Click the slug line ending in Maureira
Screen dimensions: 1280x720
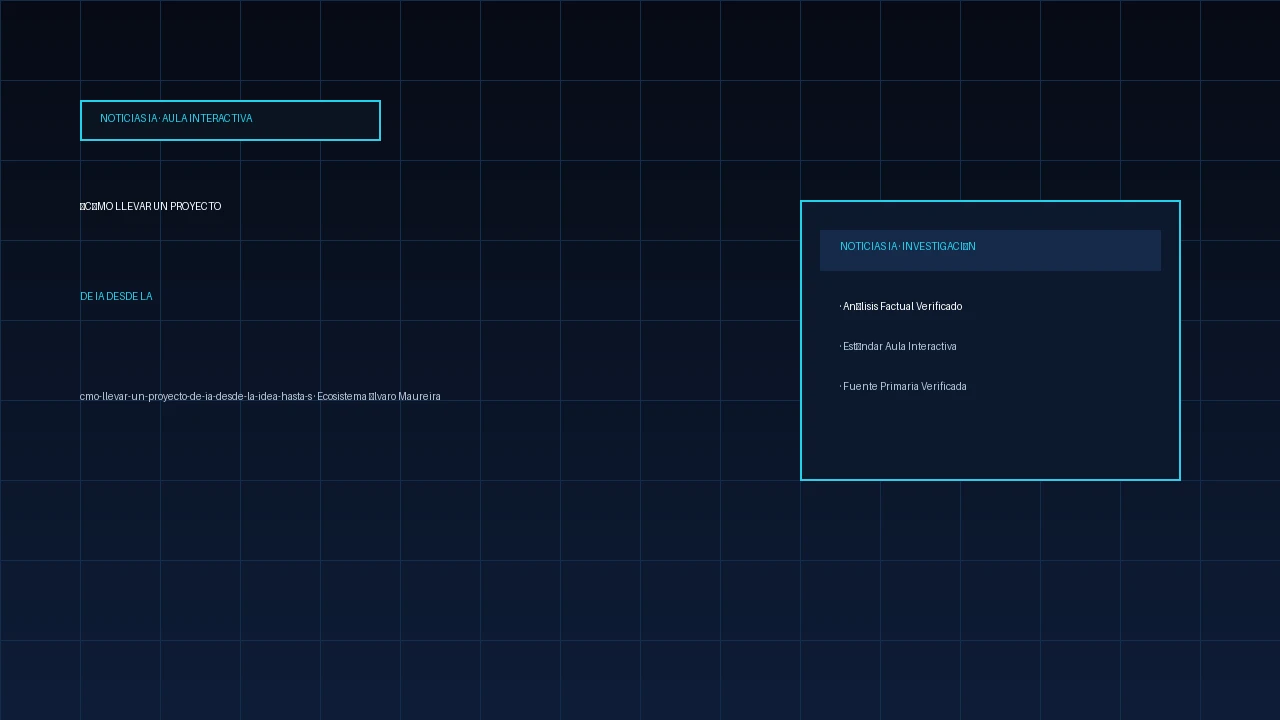(x=260, y=396)
